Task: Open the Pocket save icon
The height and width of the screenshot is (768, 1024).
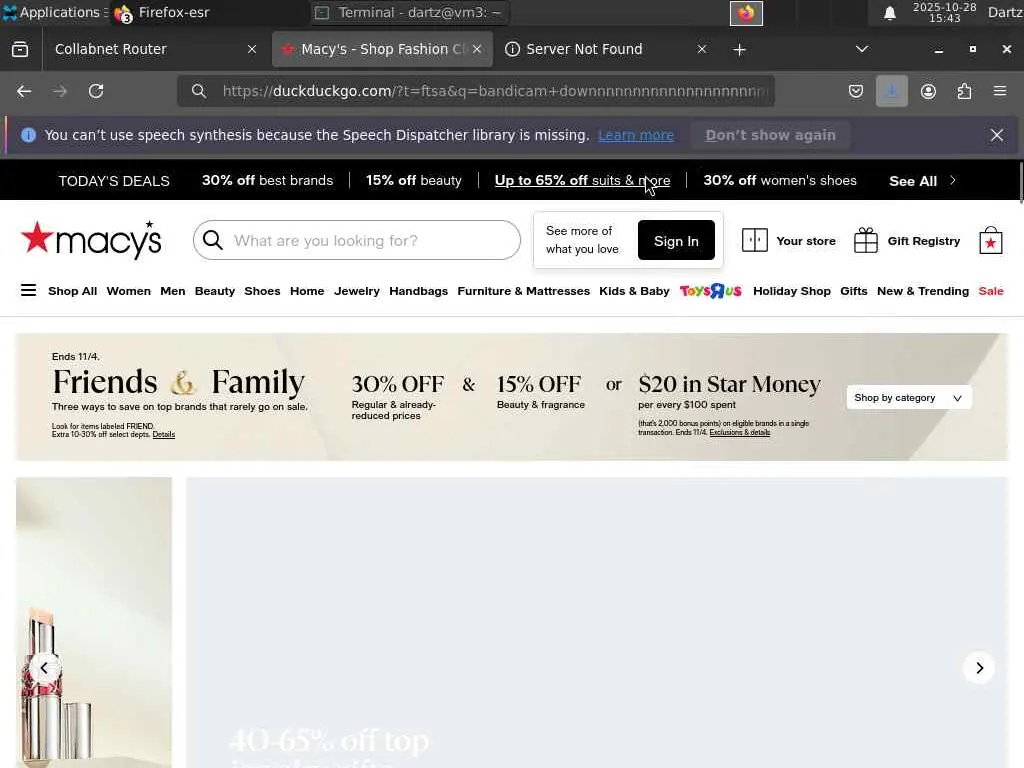Action: point(856,91)
